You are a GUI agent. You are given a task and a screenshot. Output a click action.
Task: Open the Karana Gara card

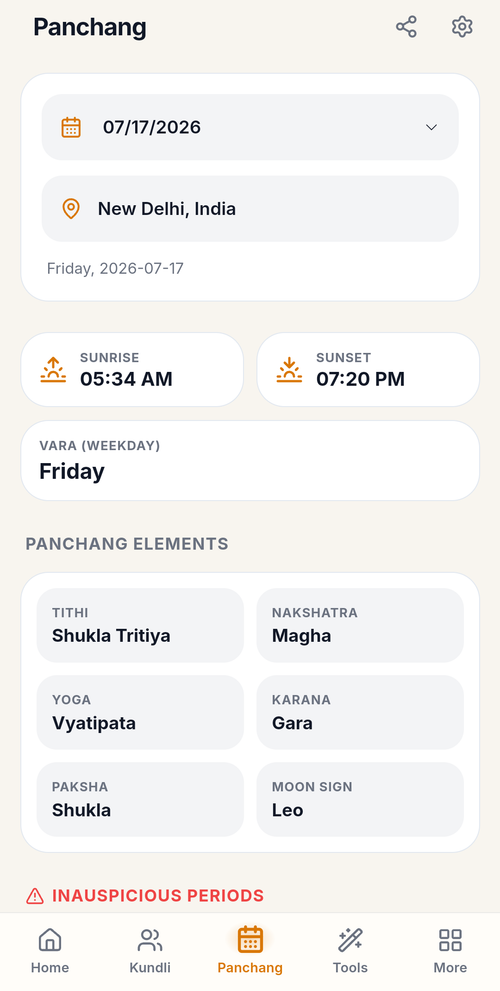[x=360, y=712]
